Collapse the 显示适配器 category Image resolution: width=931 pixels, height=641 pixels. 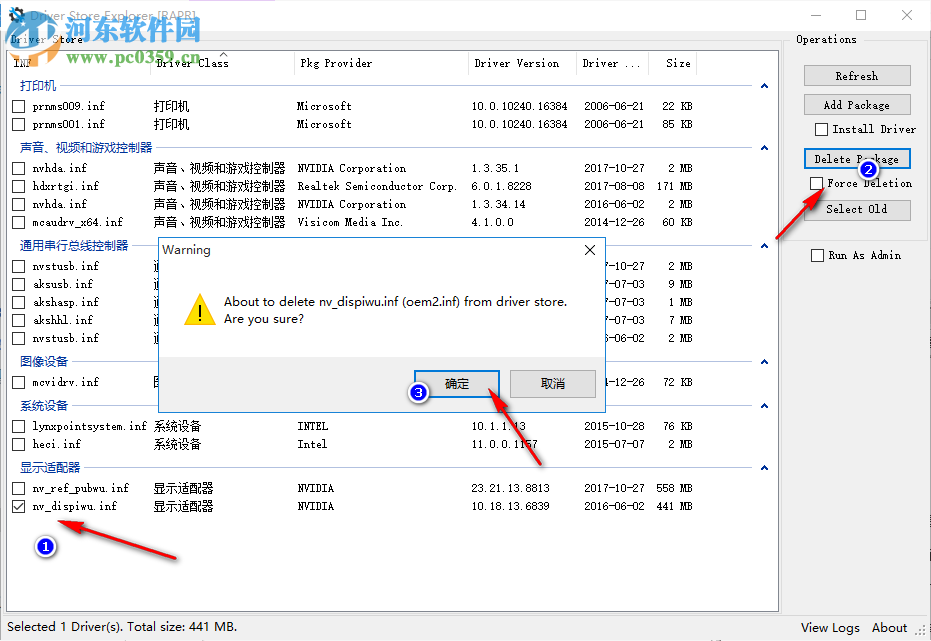(x=764, y=467)
